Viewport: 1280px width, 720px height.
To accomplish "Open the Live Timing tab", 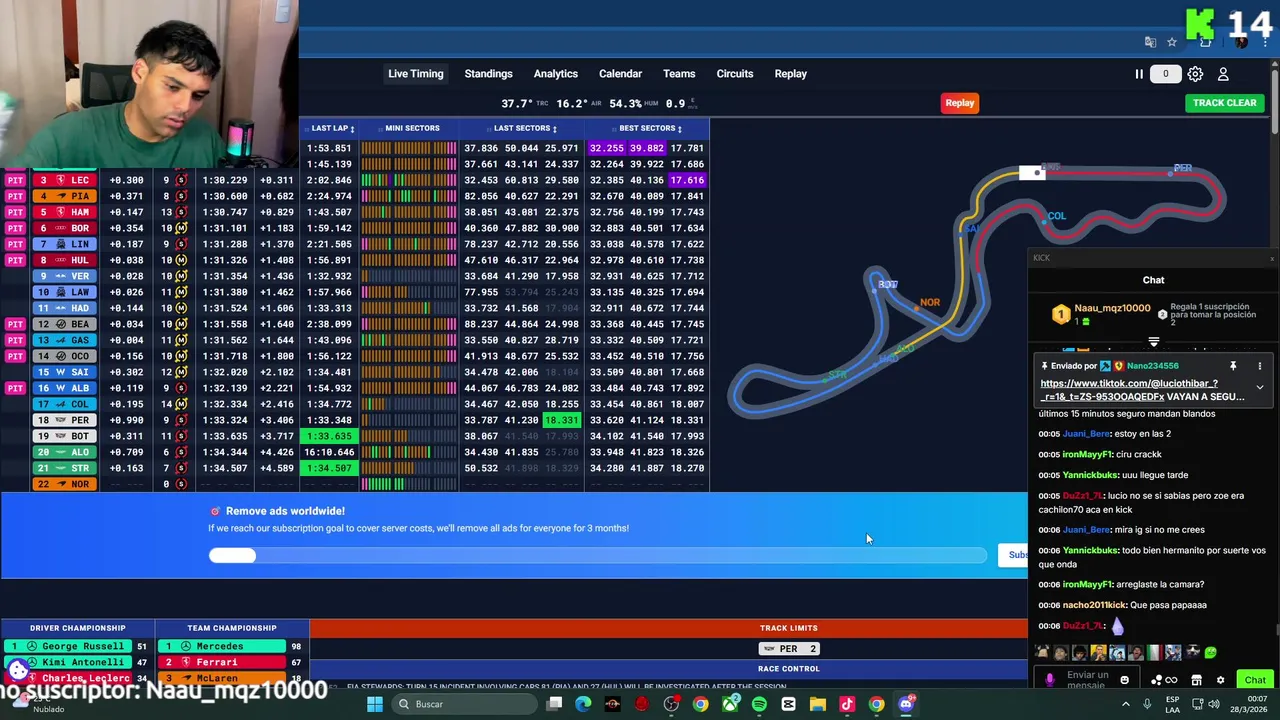I will pyautogui.click(x=415, y=74).
